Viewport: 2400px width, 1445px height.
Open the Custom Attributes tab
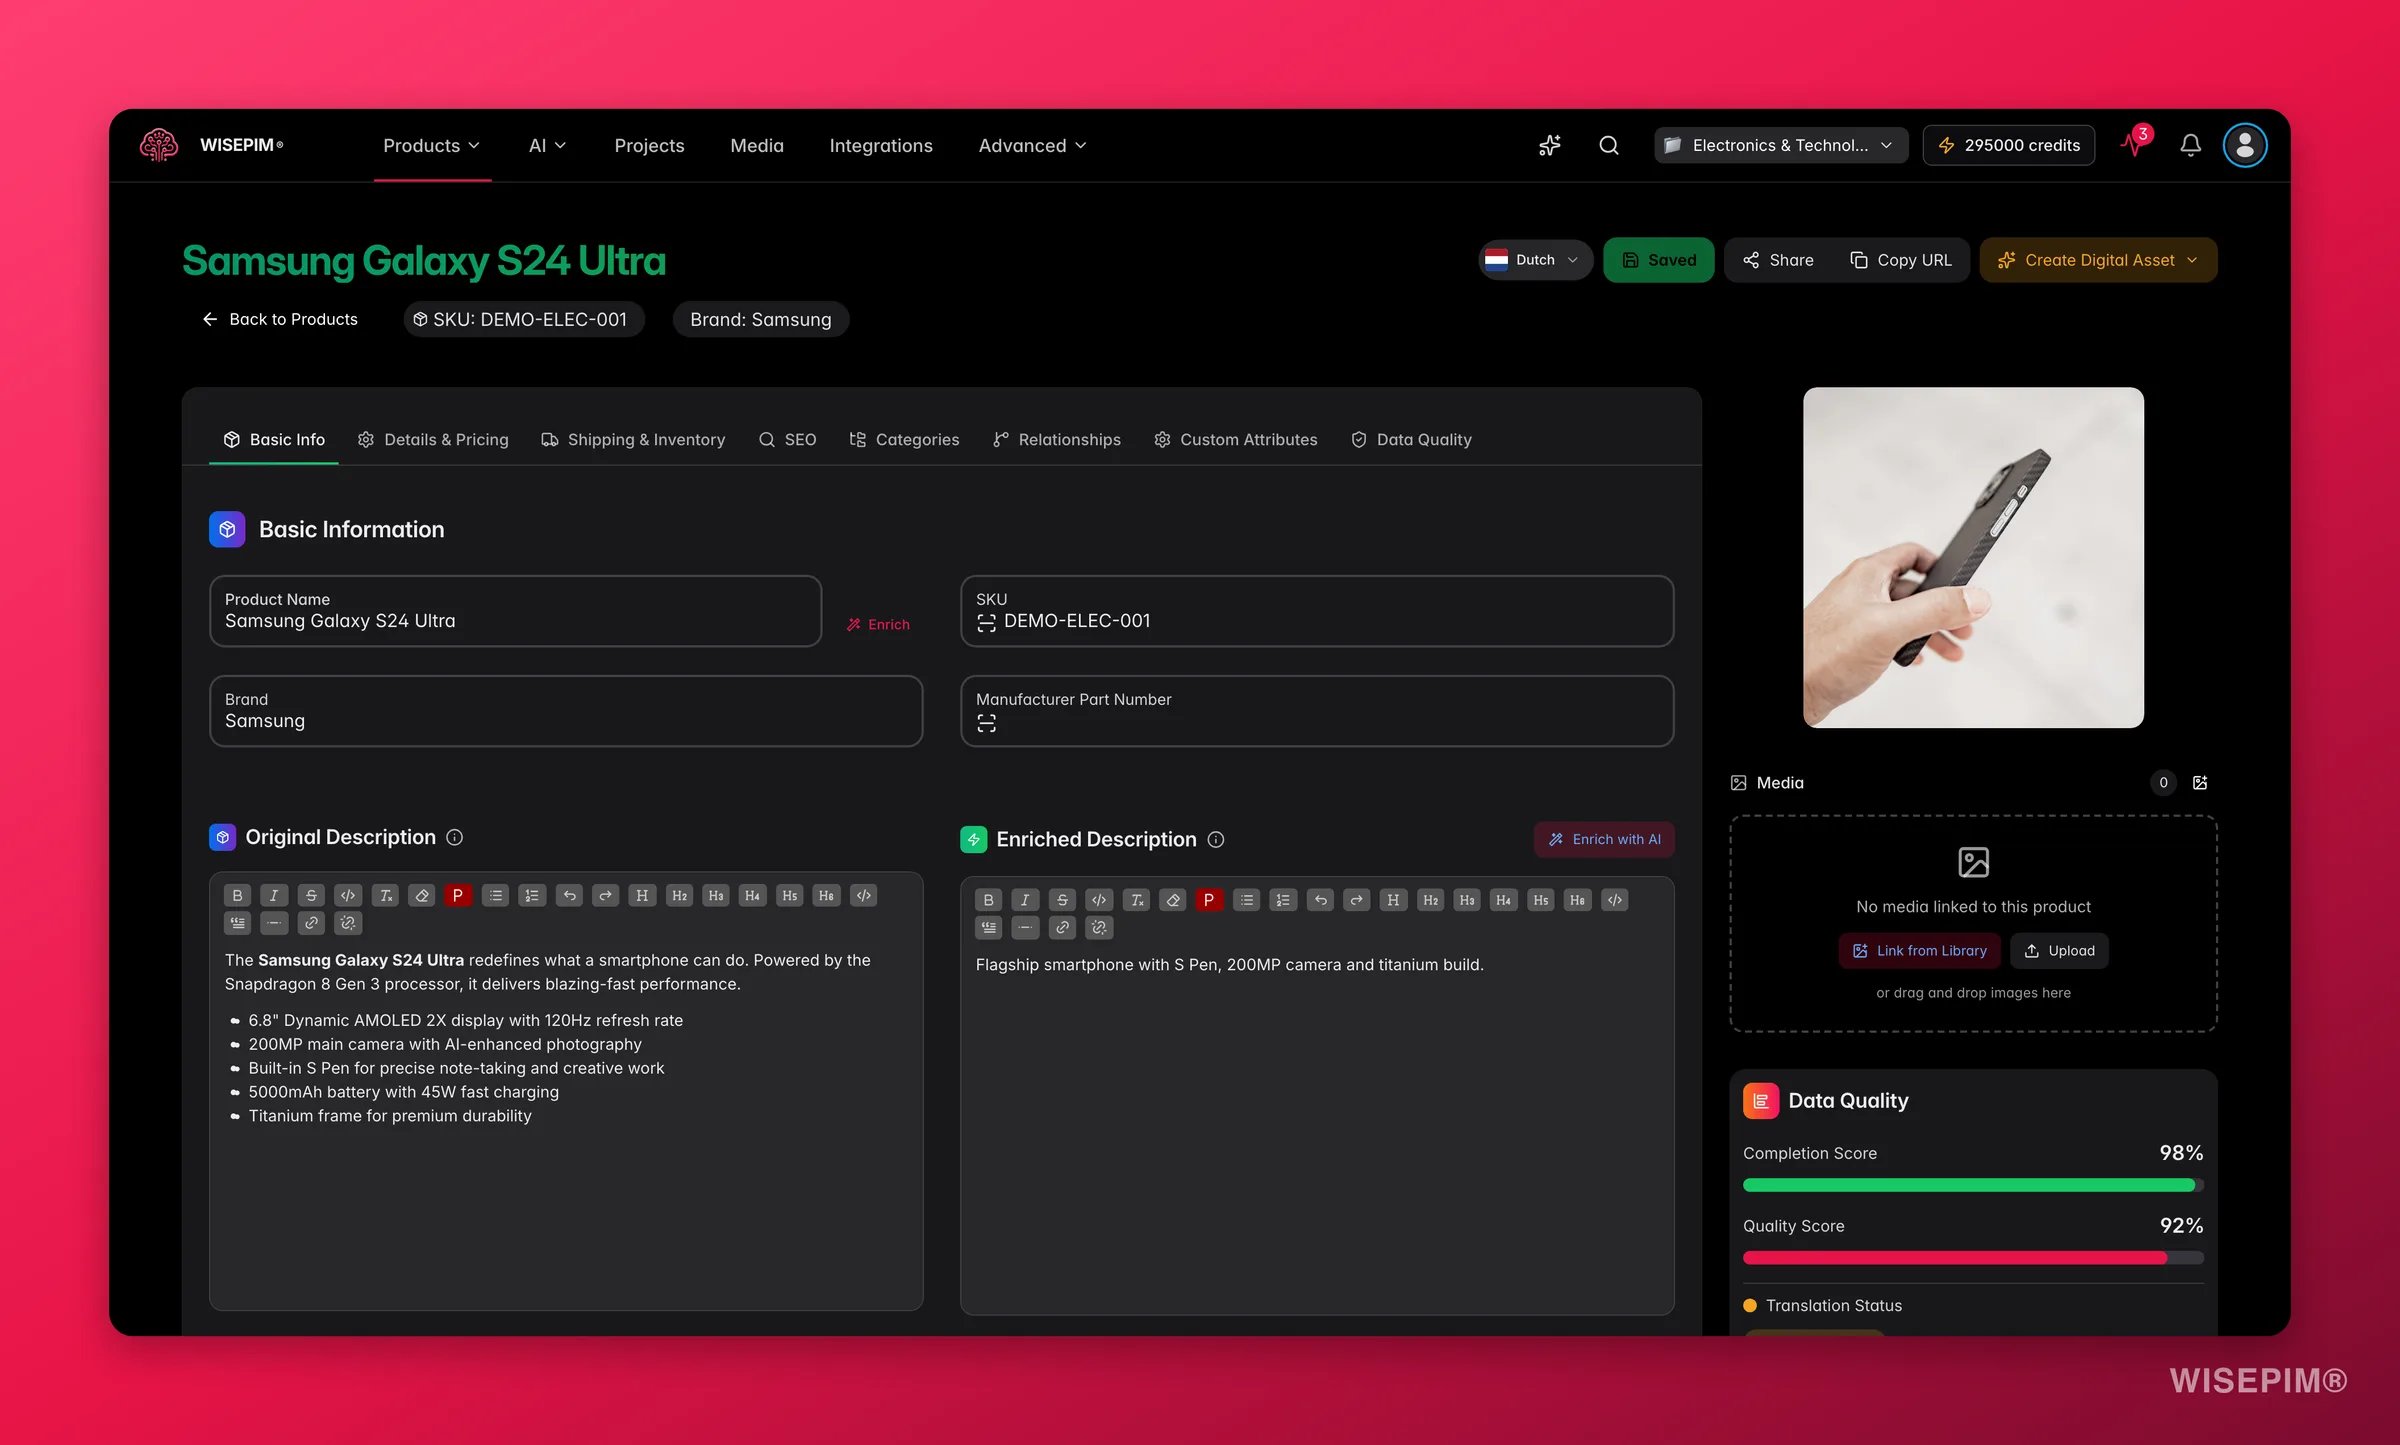(1236, 440)
